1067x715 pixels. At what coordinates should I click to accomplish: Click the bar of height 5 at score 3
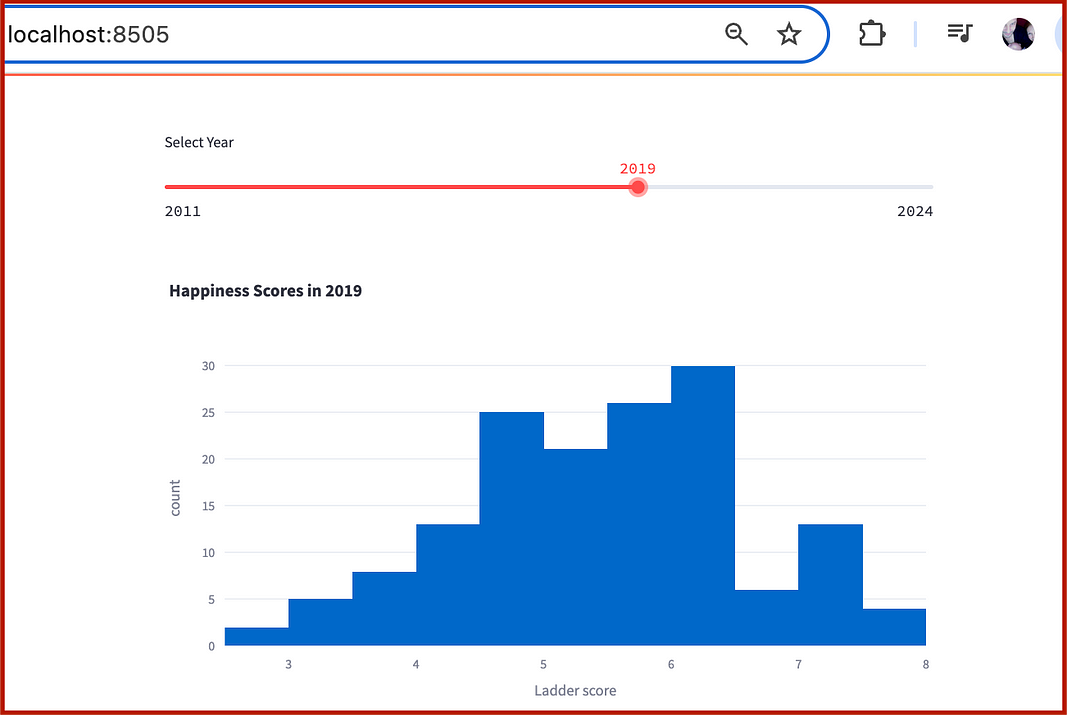click(x=321, y=622)
